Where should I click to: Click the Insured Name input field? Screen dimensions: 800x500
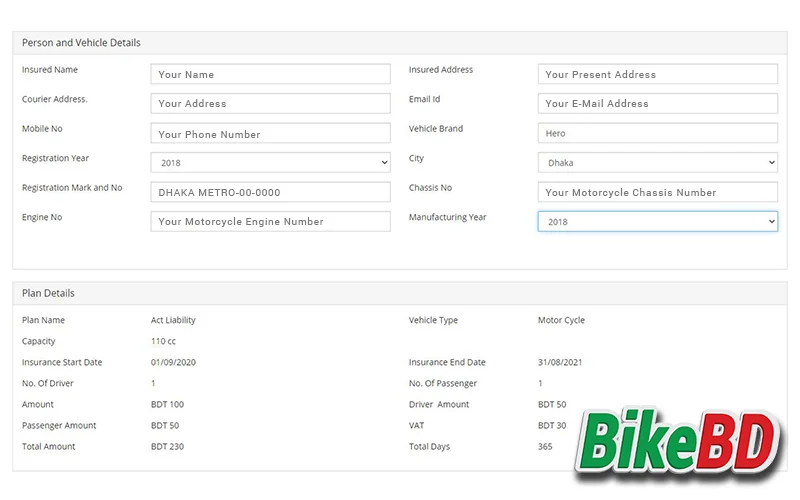[x=270, y=74]
